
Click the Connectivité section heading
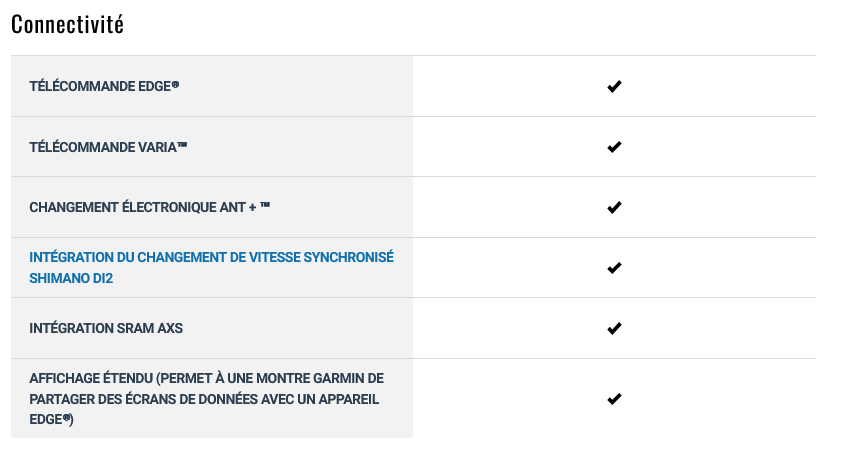point(67,24)
